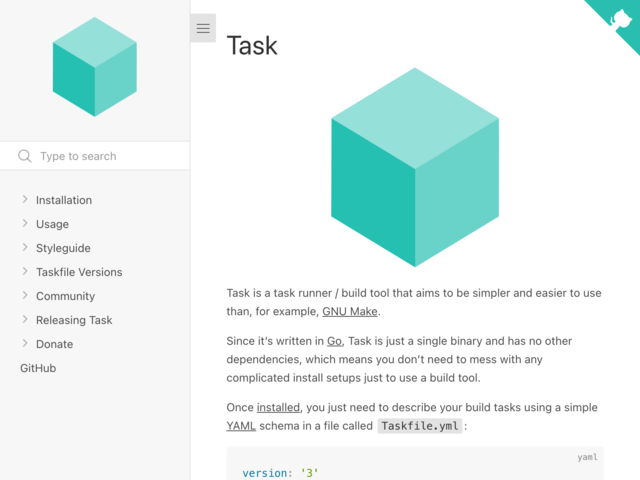
Task: Open the installed link in paragraph
Action: 278,407
